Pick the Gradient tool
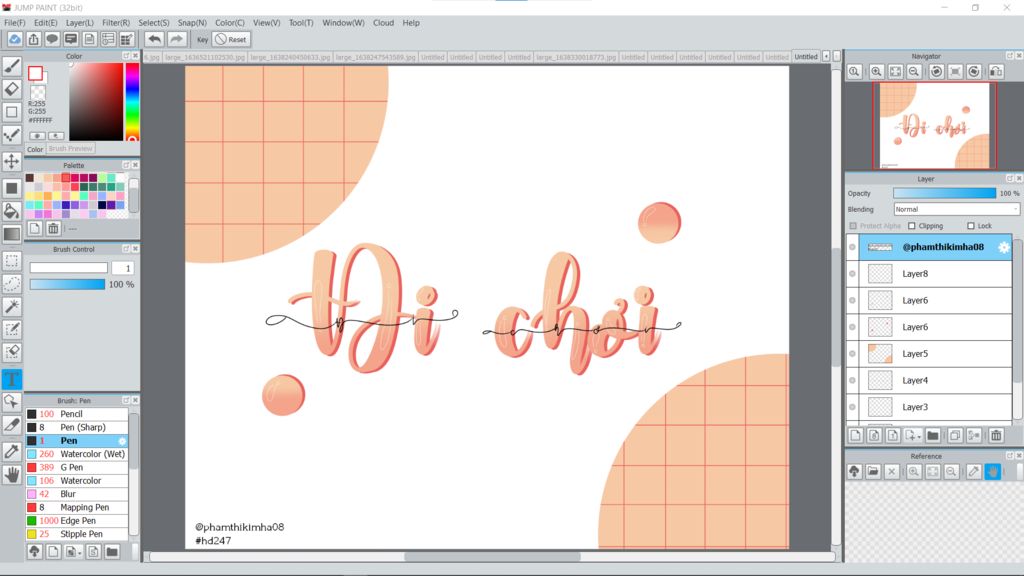The image size is (1024, 576). coord(12,234)
